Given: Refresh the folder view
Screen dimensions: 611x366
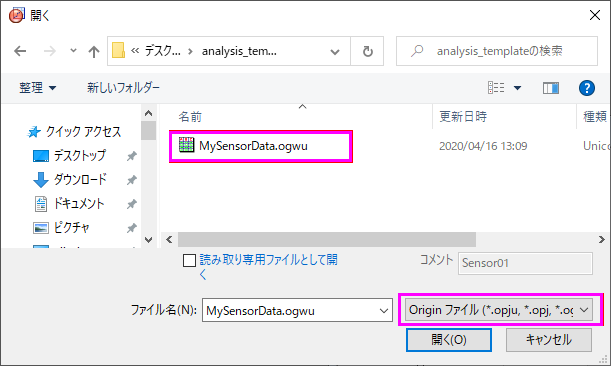Looking at the screenshot, I should click(x=367, y=51).
